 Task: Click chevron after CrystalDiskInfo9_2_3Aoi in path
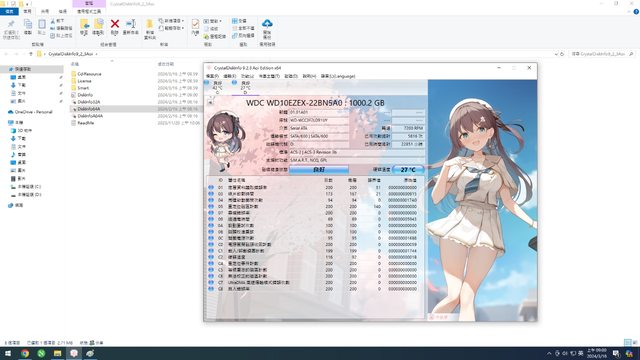pyautogui.click(x=97, y=54)
